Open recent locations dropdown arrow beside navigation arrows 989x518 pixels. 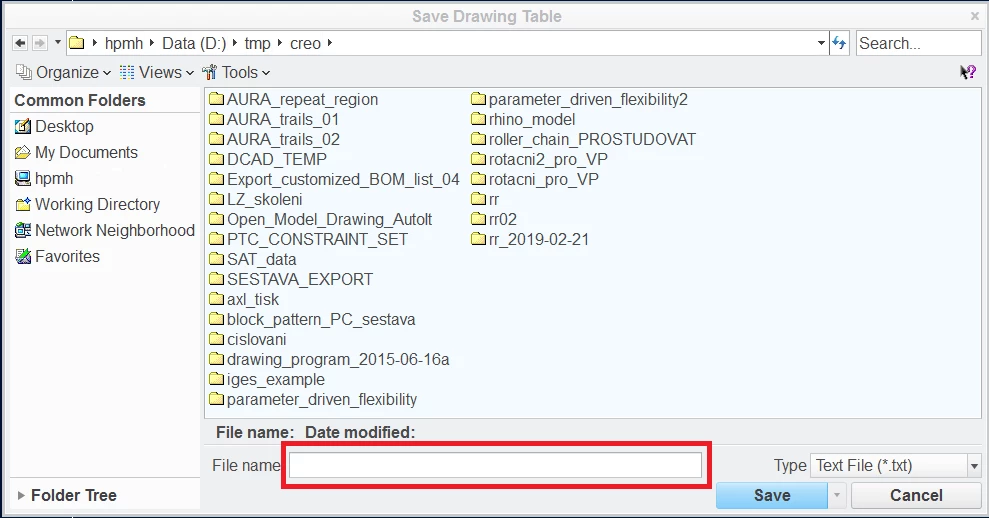coord(57,42)
